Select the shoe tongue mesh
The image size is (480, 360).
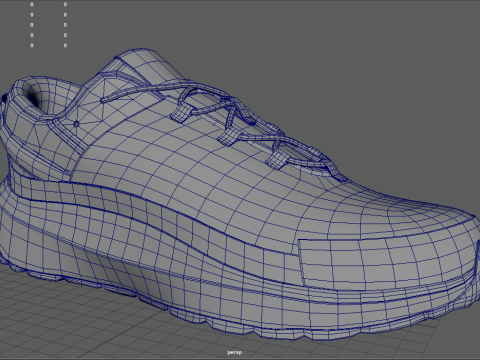pos(149,66)
